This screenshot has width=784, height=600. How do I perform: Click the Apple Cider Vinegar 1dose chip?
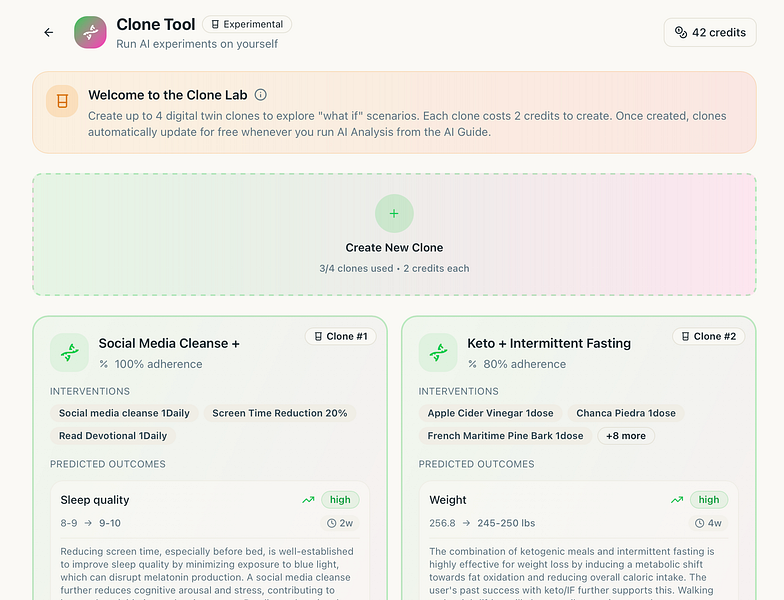coord(490,413)
